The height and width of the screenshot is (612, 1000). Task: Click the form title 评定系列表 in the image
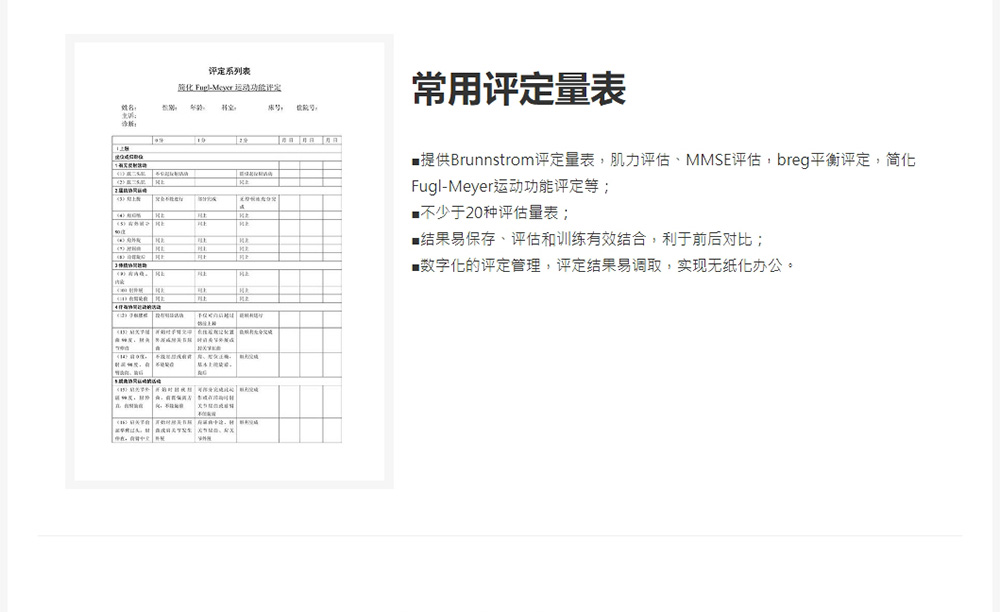(230, 71)
